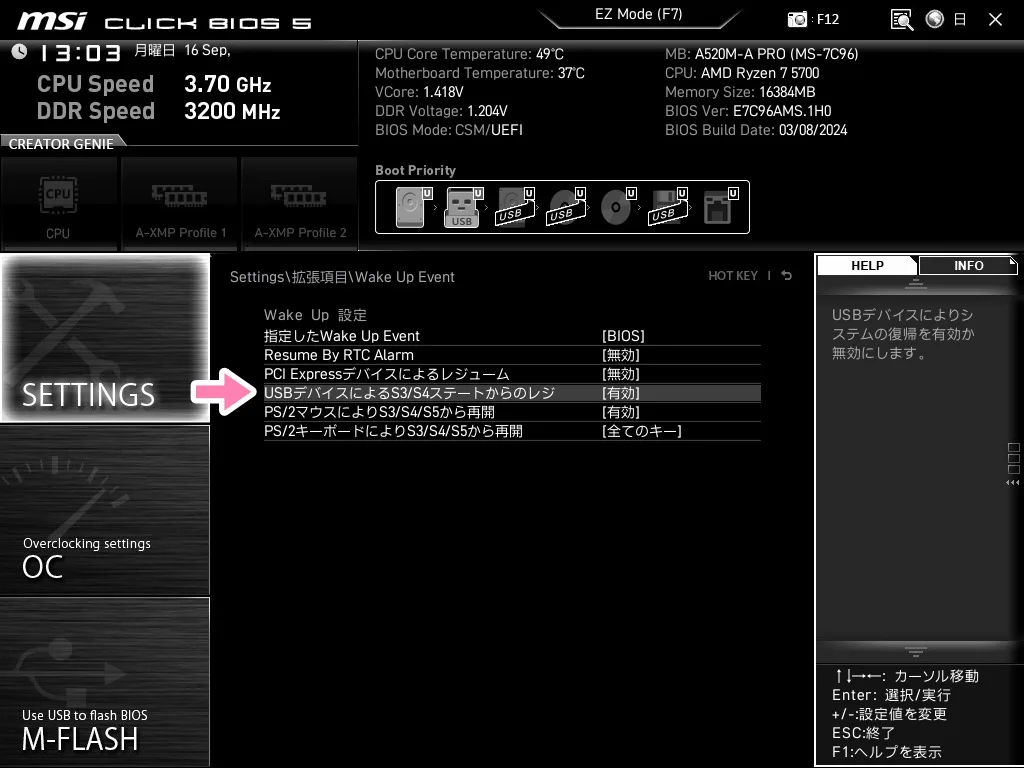This screenshot has height=768, width=1024.
Task: Click the screenshot camera F12 icon
Action: (x=797, y=19)
